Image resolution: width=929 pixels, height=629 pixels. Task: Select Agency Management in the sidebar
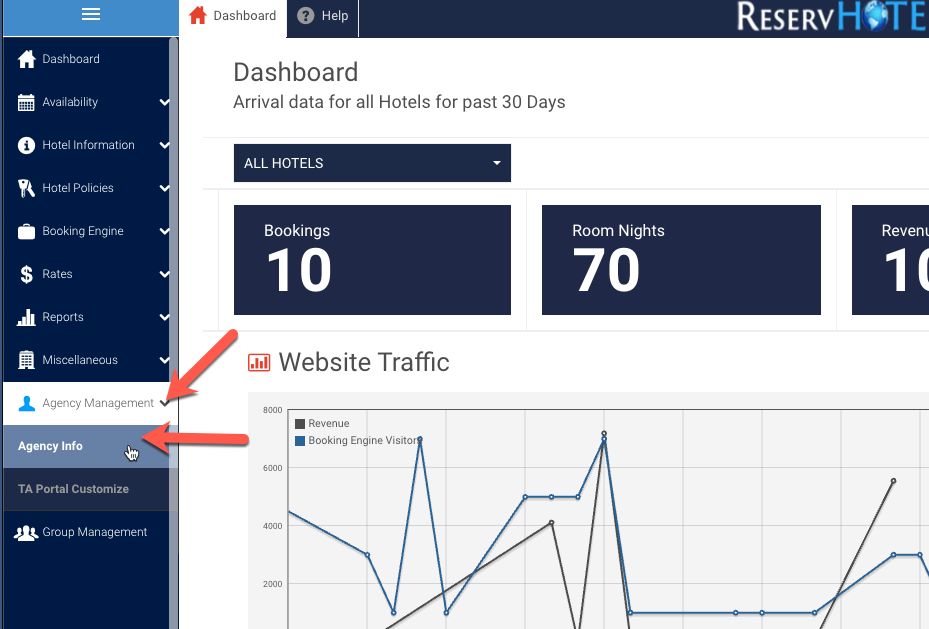point(91,403)
